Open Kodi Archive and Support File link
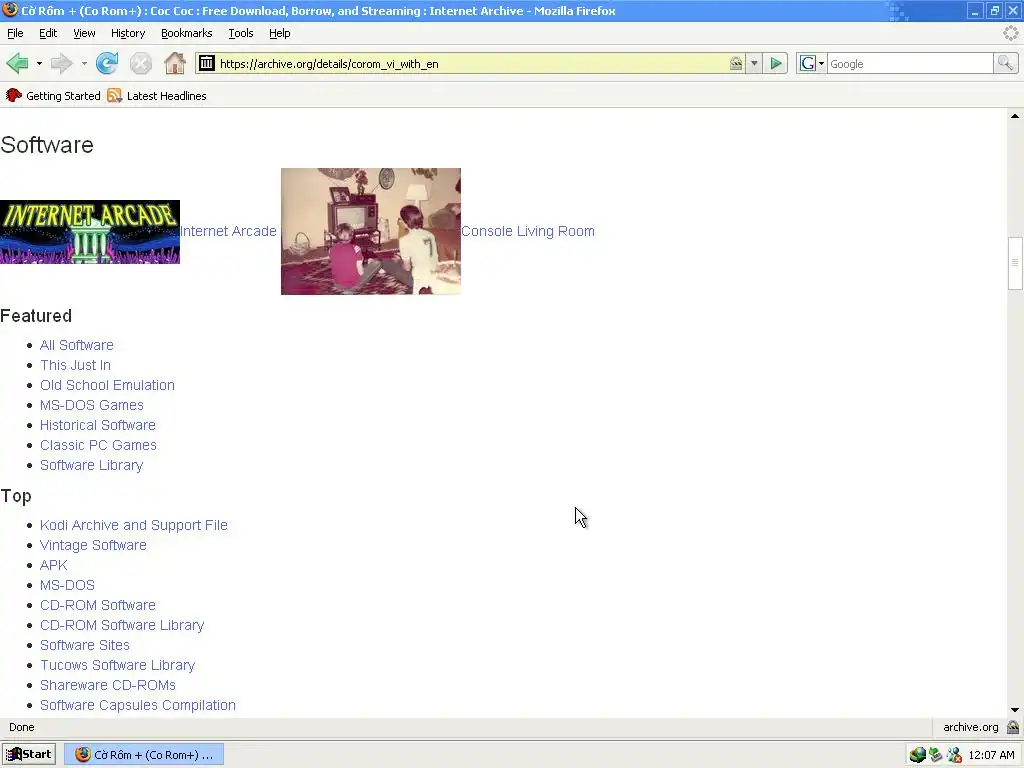 tap(133, 525)
